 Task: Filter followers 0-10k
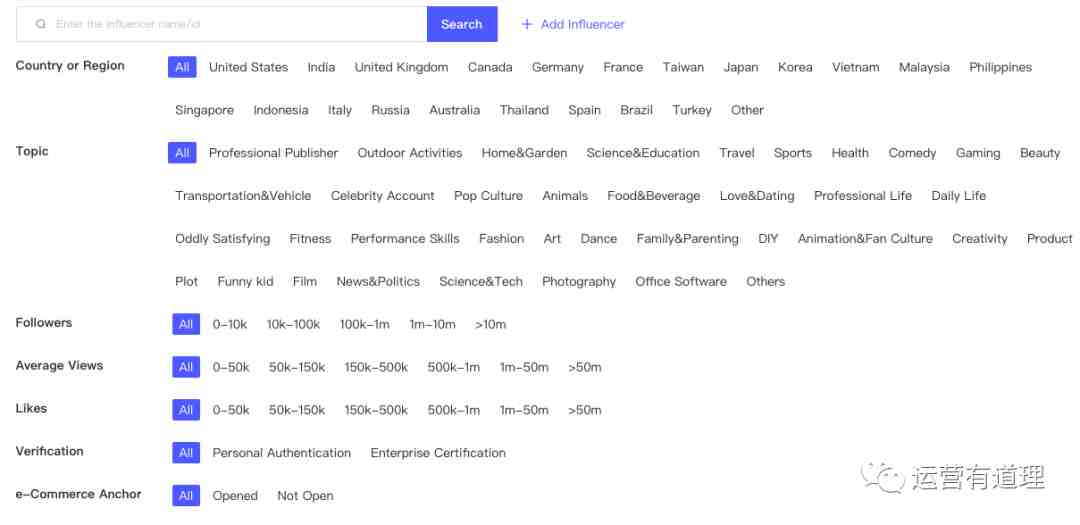(x=229, y=324)
